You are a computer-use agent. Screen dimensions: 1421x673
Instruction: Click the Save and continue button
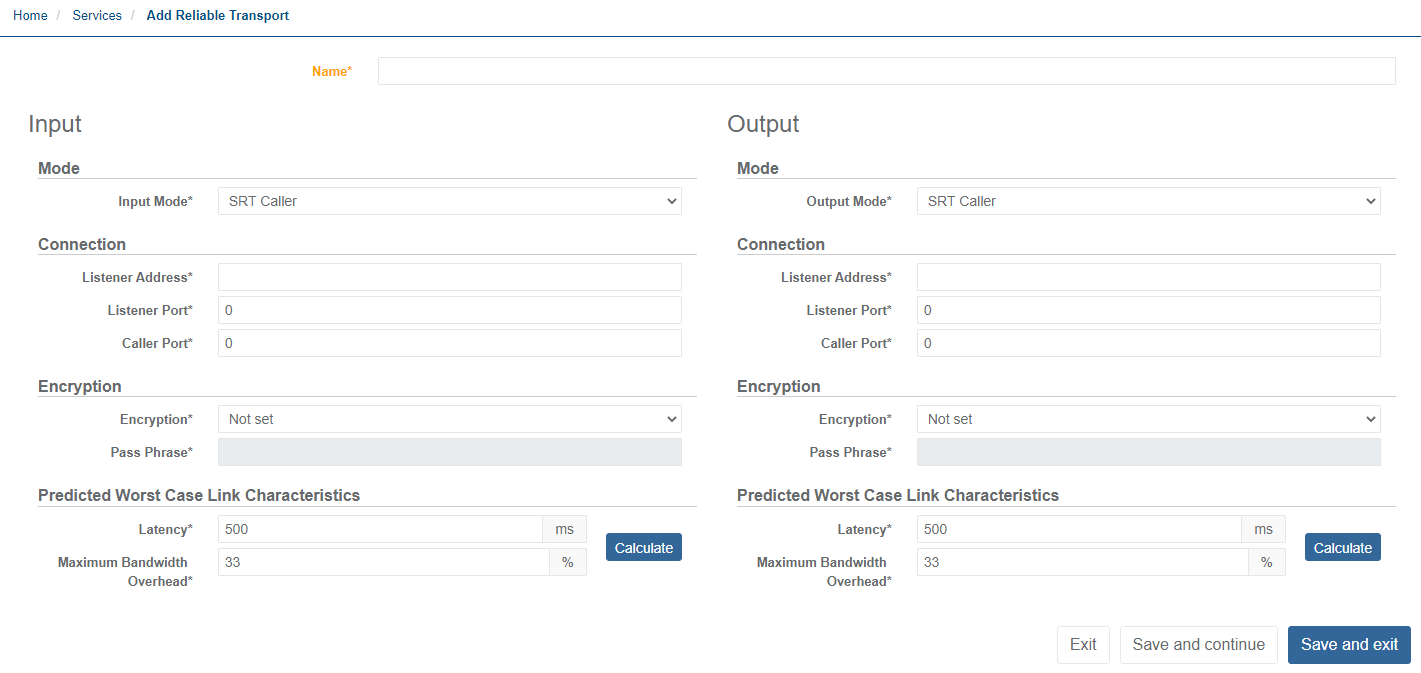(1198, 645)
